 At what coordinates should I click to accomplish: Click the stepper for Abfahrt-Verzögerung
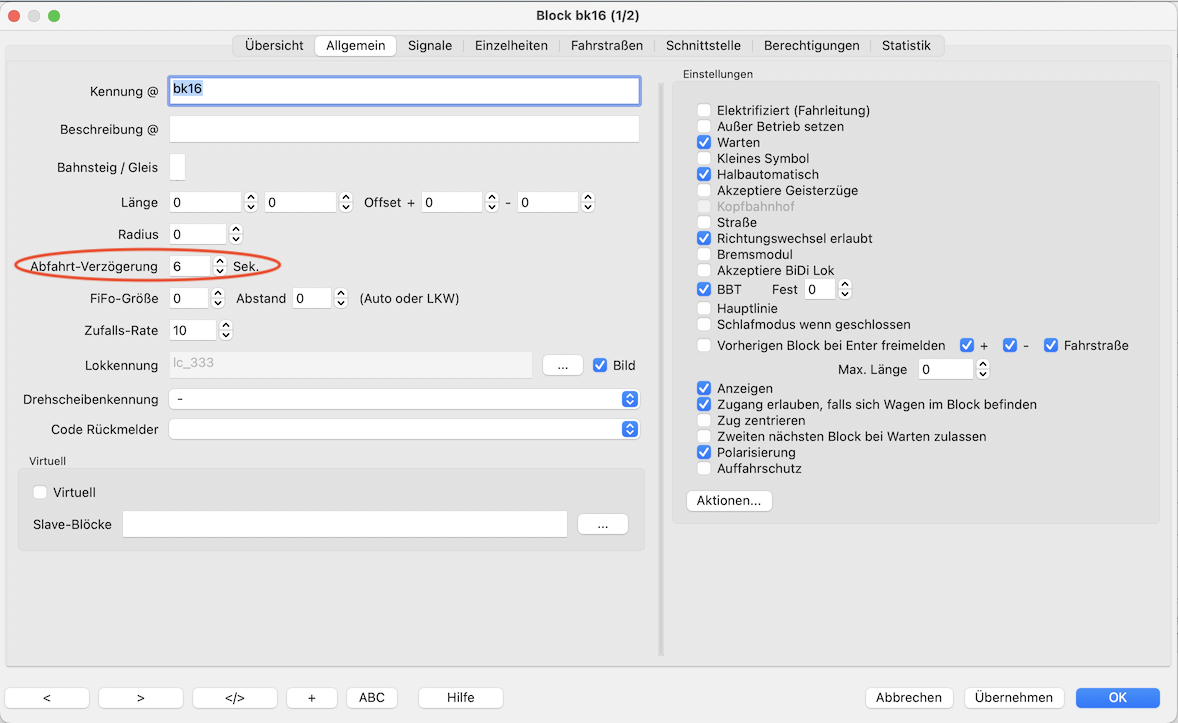pos(220,266)
